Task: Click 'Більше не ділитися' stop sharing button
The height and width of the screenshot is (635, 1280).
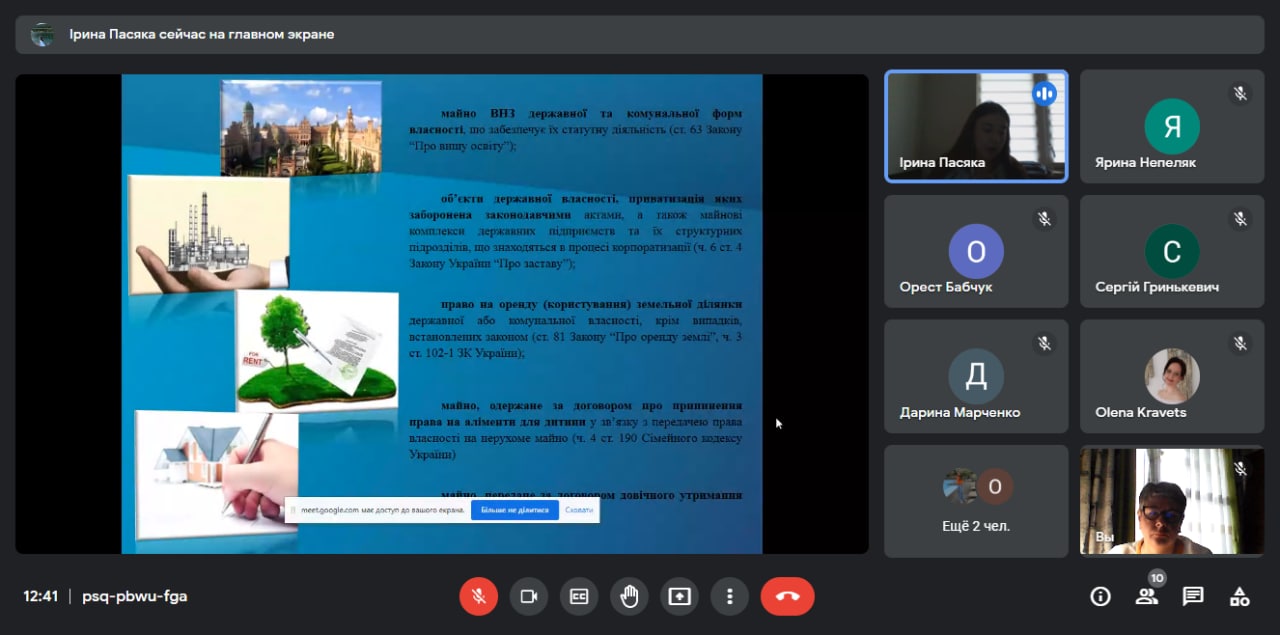Action: [514, 510]
